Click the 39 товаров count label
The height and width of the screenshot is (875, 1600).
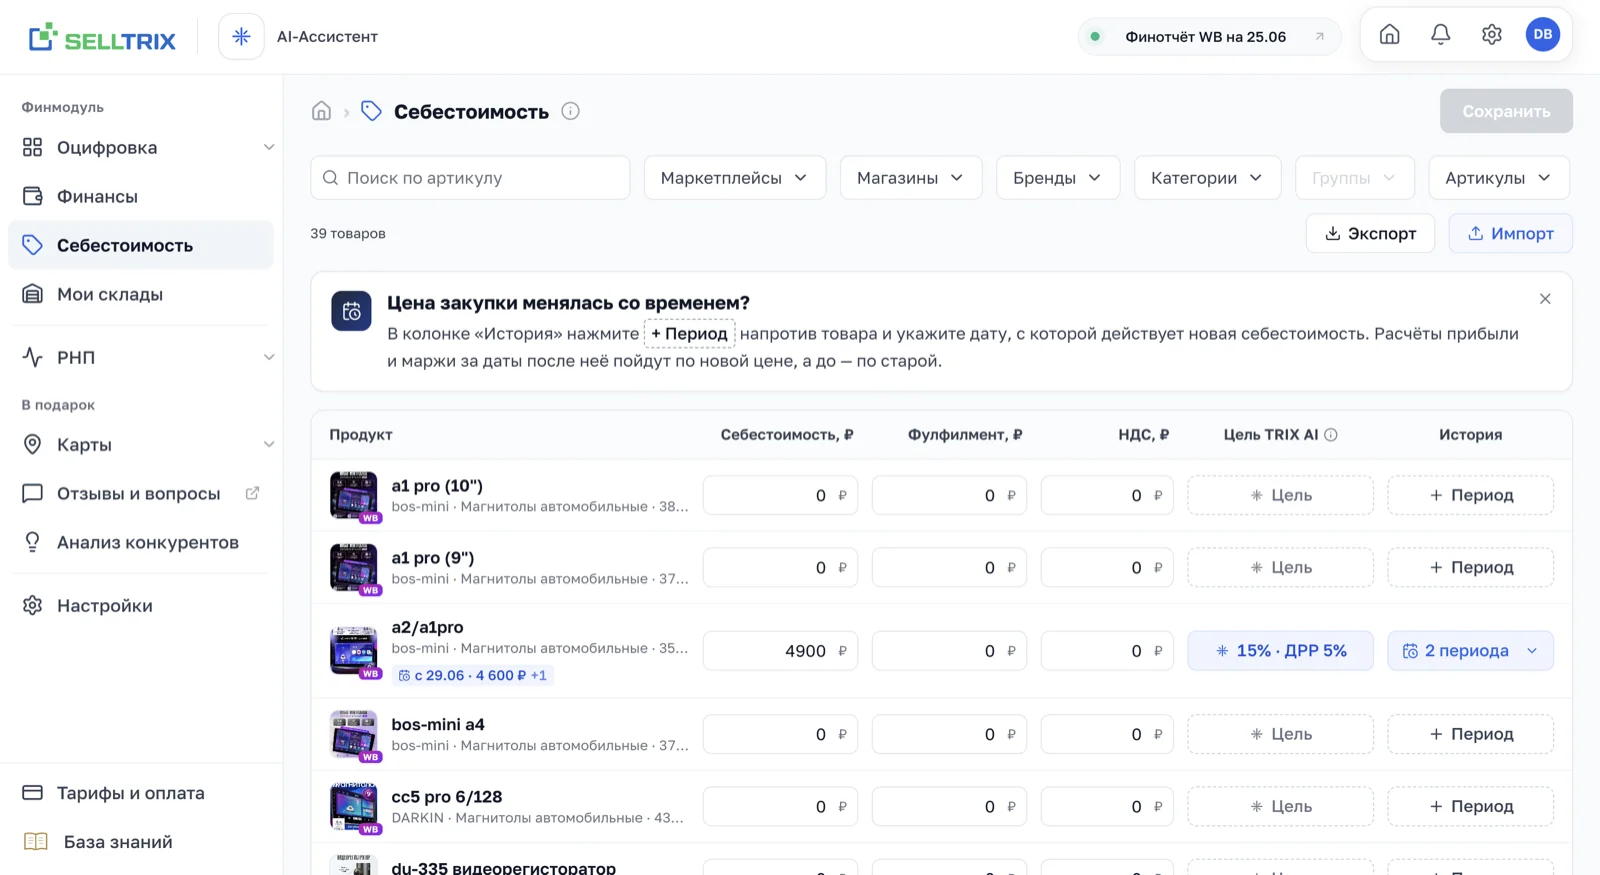(348, 233)
